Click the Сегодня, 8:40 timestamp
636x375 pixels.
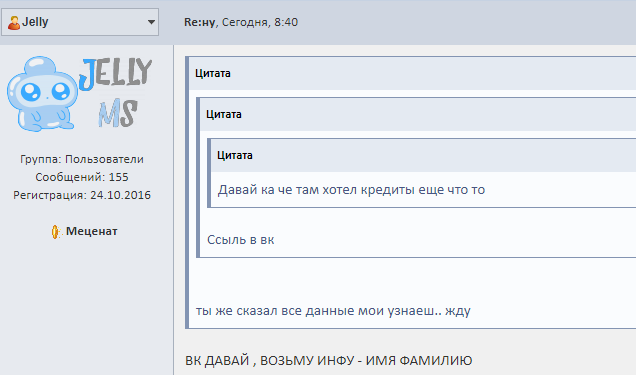[x=260, y=22]
